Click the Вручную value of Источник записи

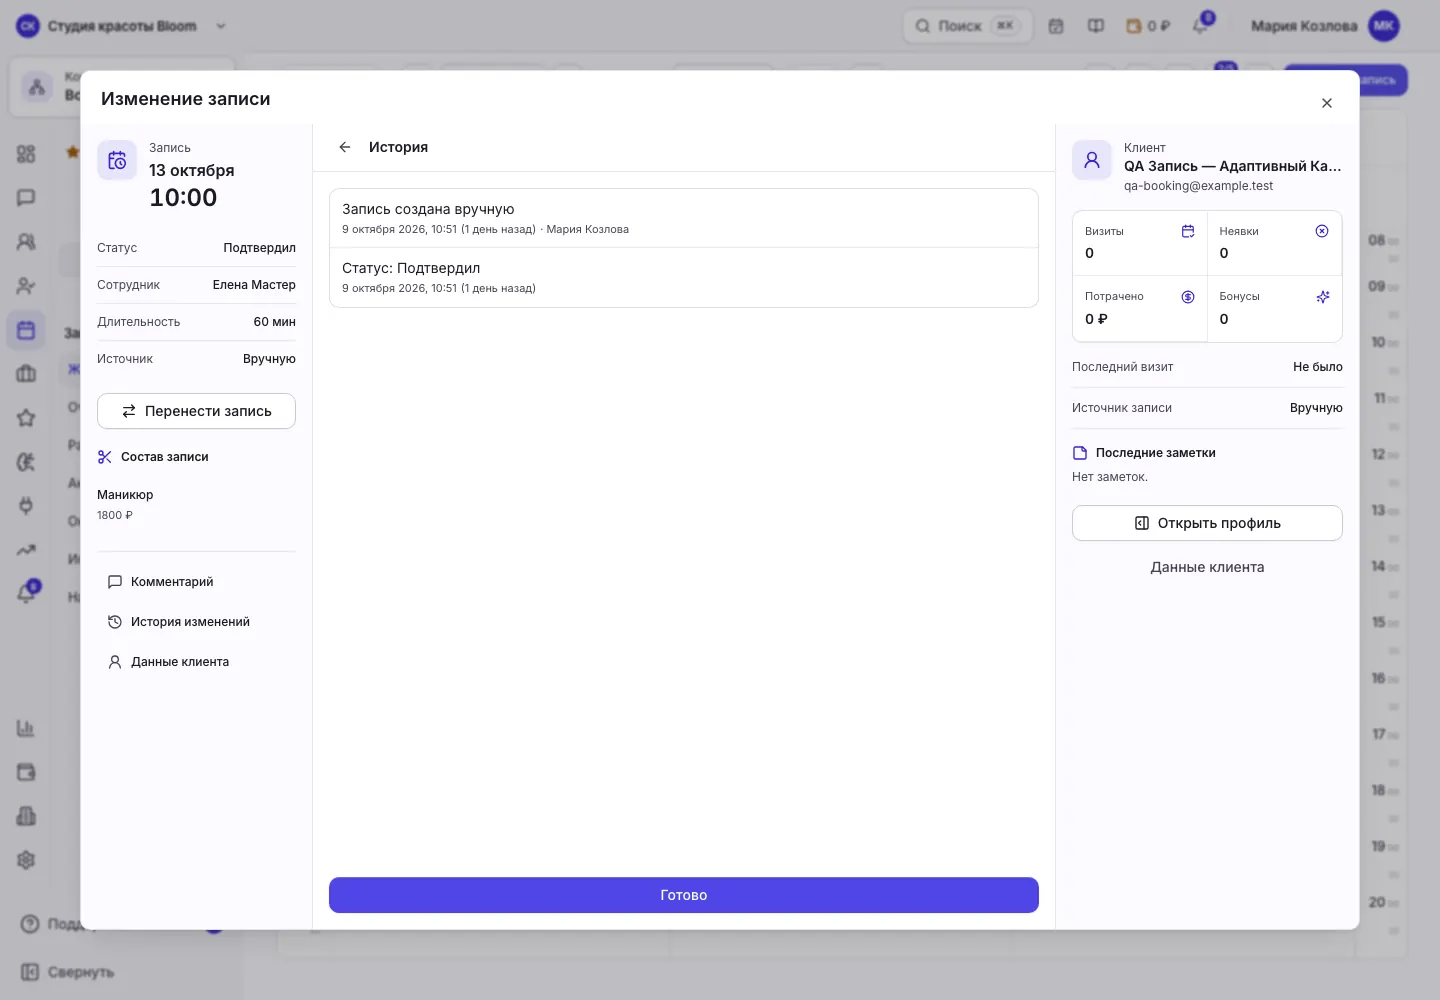point(1316,408)
